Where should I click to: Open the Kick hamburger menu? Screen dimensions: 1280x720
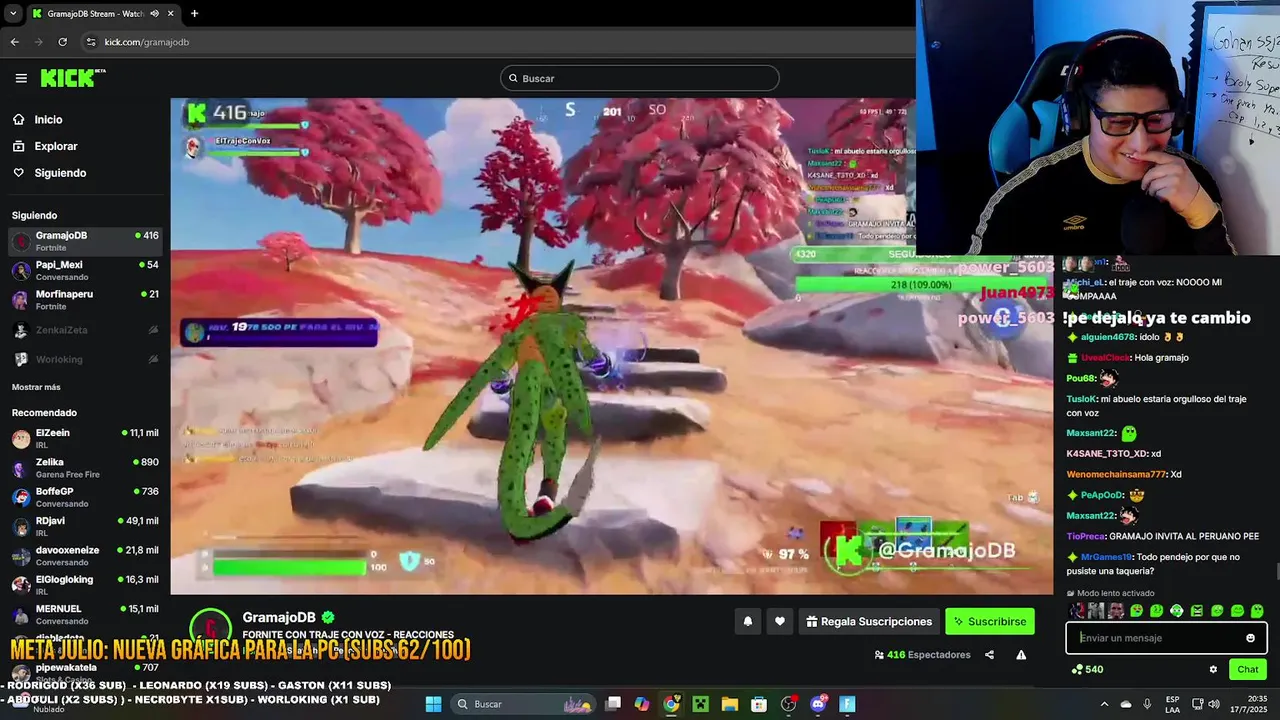(x=21, y=78)
